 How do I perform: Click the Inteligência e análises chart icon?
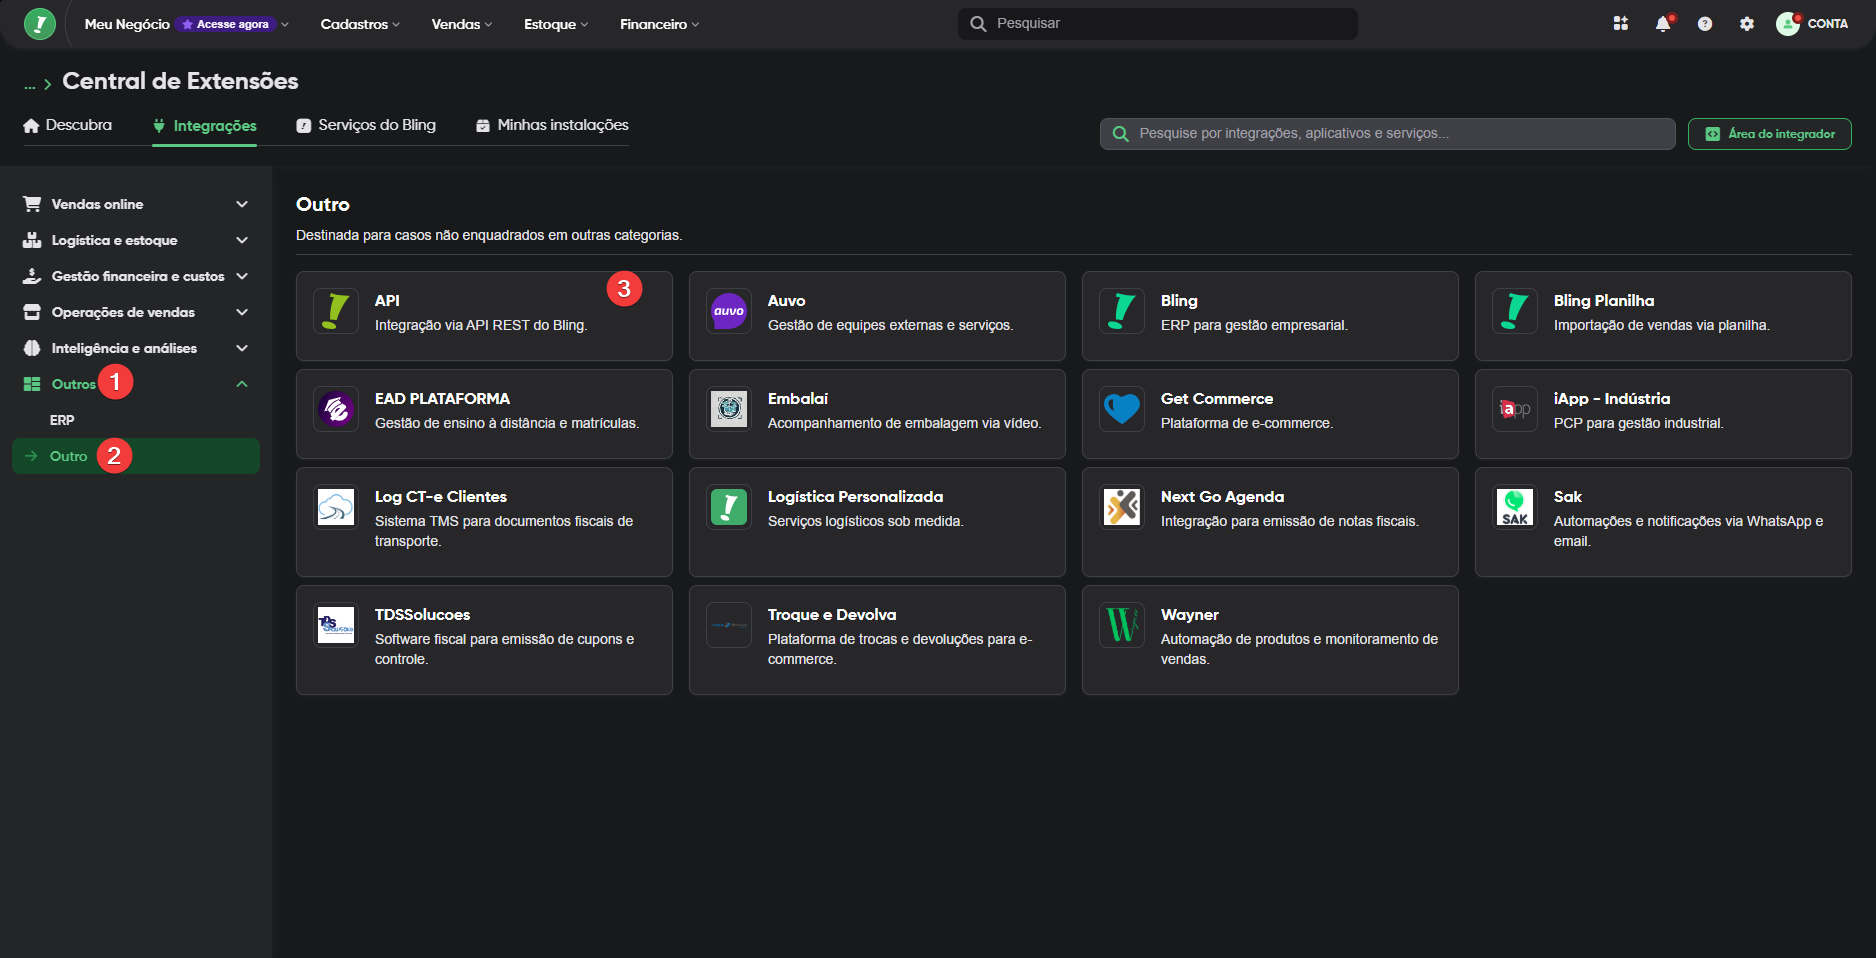pos(32,348)
